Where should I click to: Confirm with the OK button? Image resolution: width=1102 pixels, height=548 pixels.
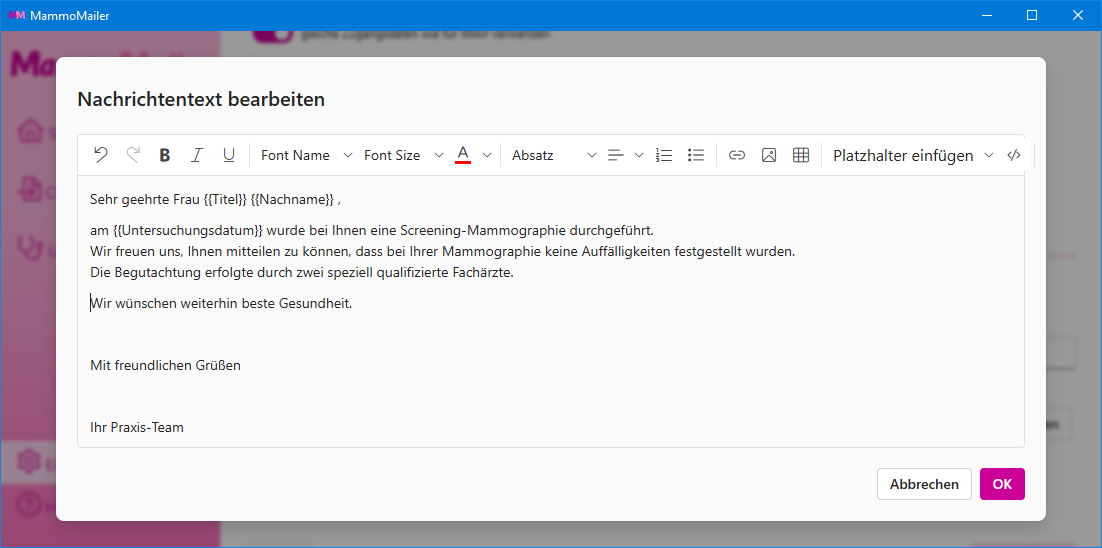coord(1002,484)
